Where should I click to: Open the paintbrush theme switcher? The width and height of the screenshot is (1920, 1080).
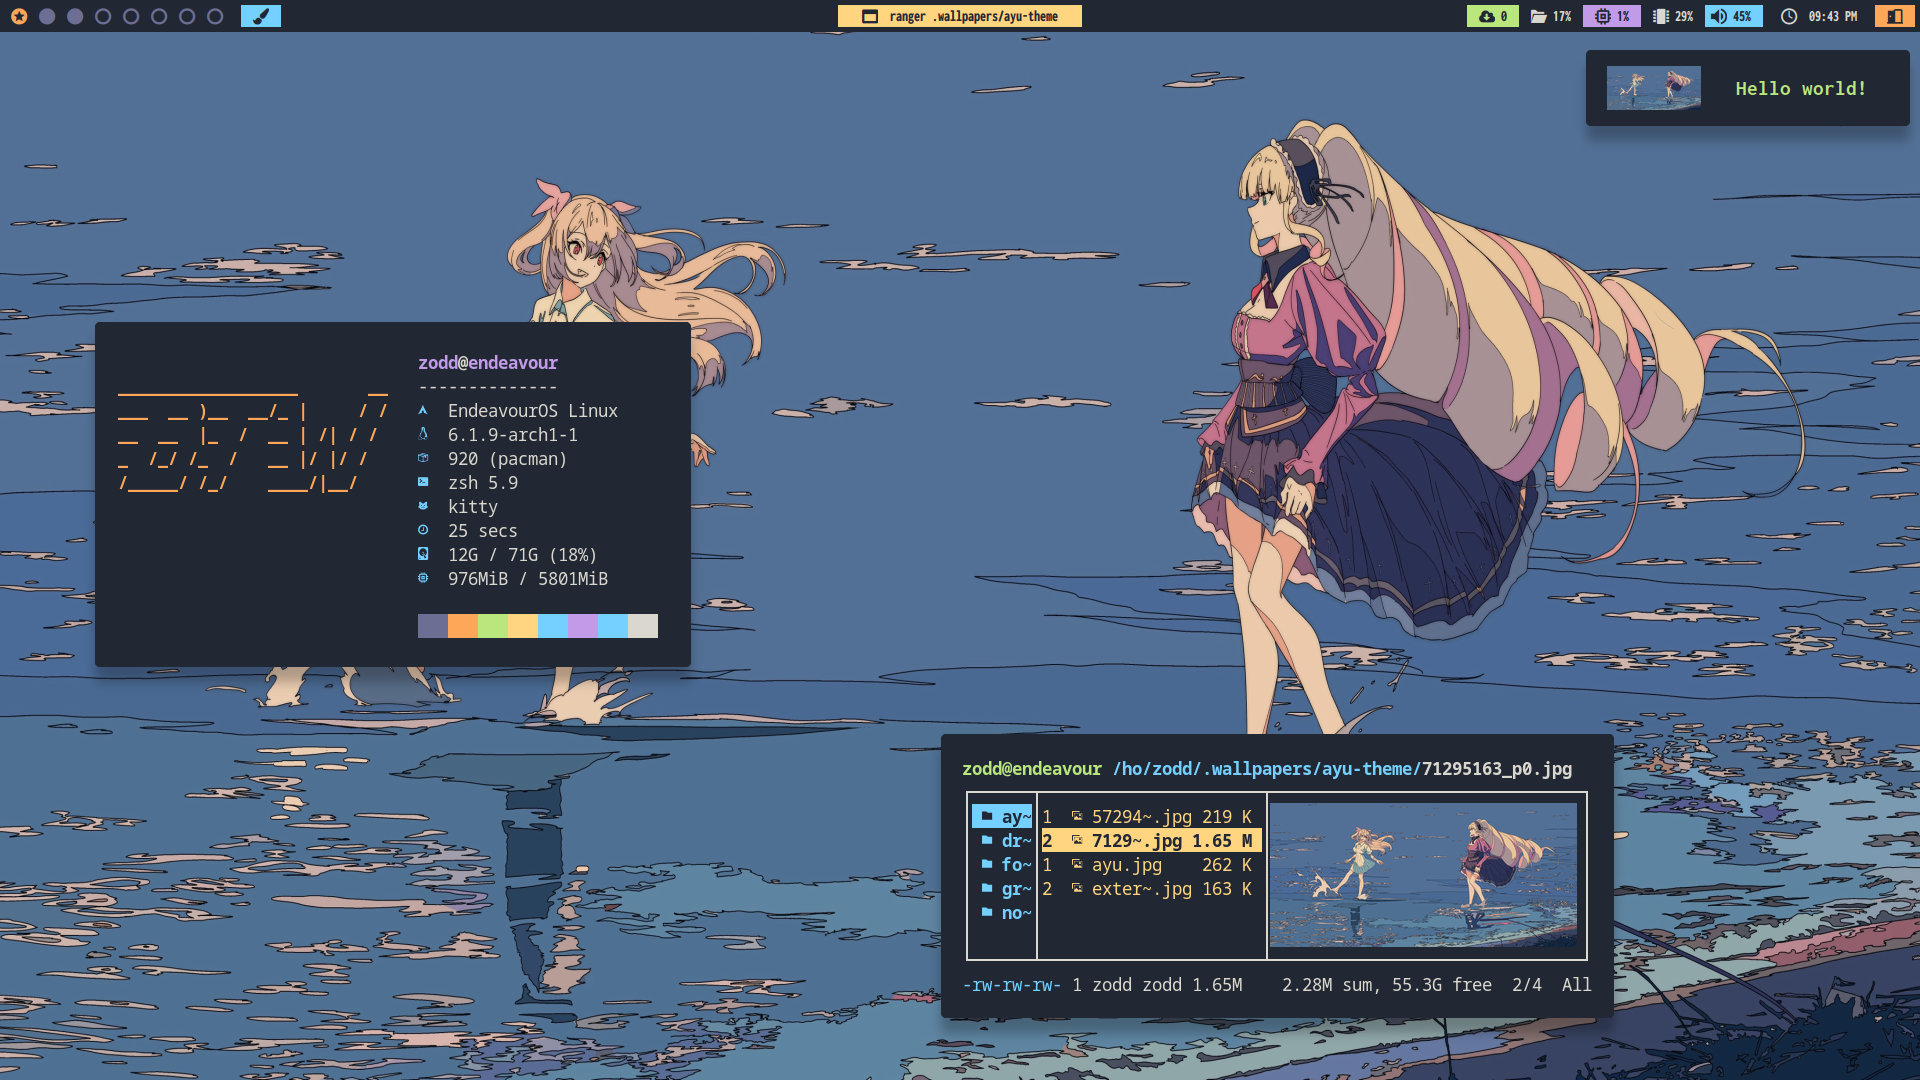261,16
